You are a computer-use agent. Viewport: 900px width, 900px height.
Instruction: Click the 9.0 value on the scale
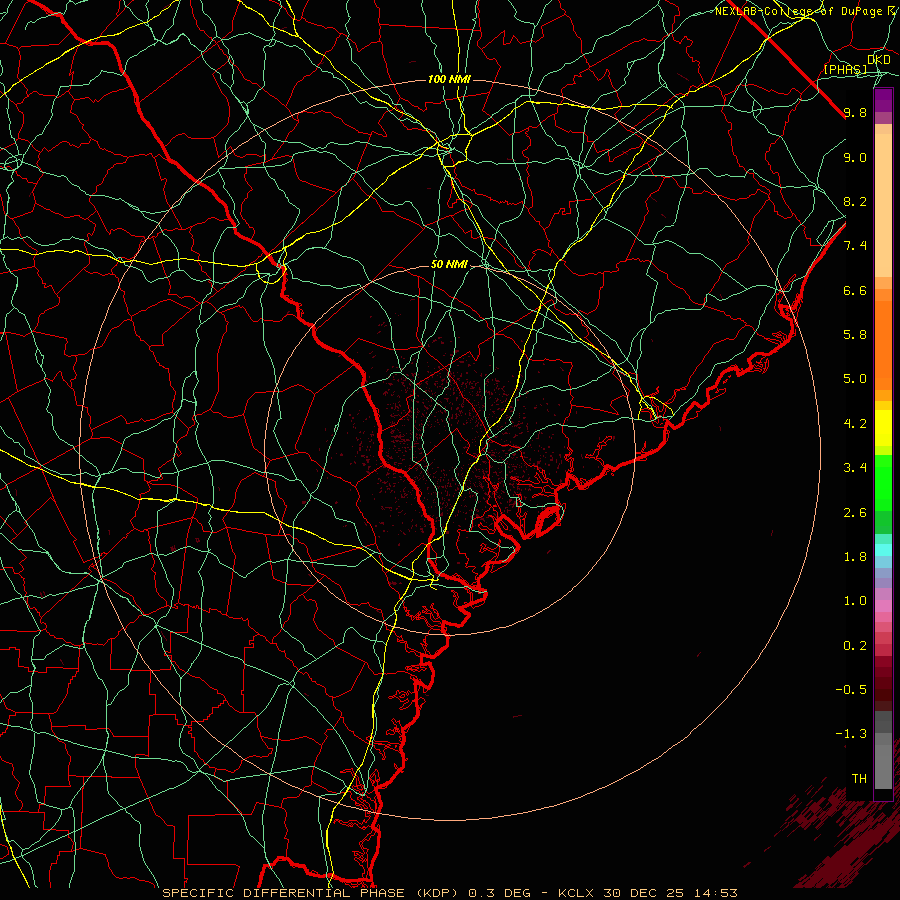(855, 157)
